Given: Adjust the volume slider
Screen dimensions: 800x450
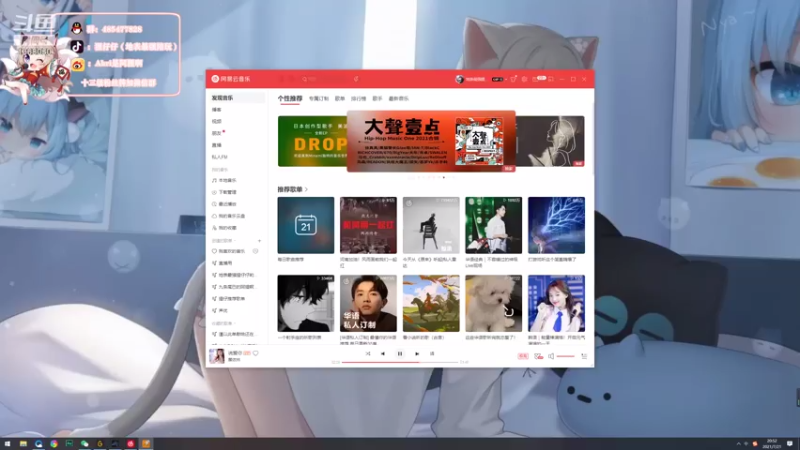Looking at the screenshot, I should 566,356.
